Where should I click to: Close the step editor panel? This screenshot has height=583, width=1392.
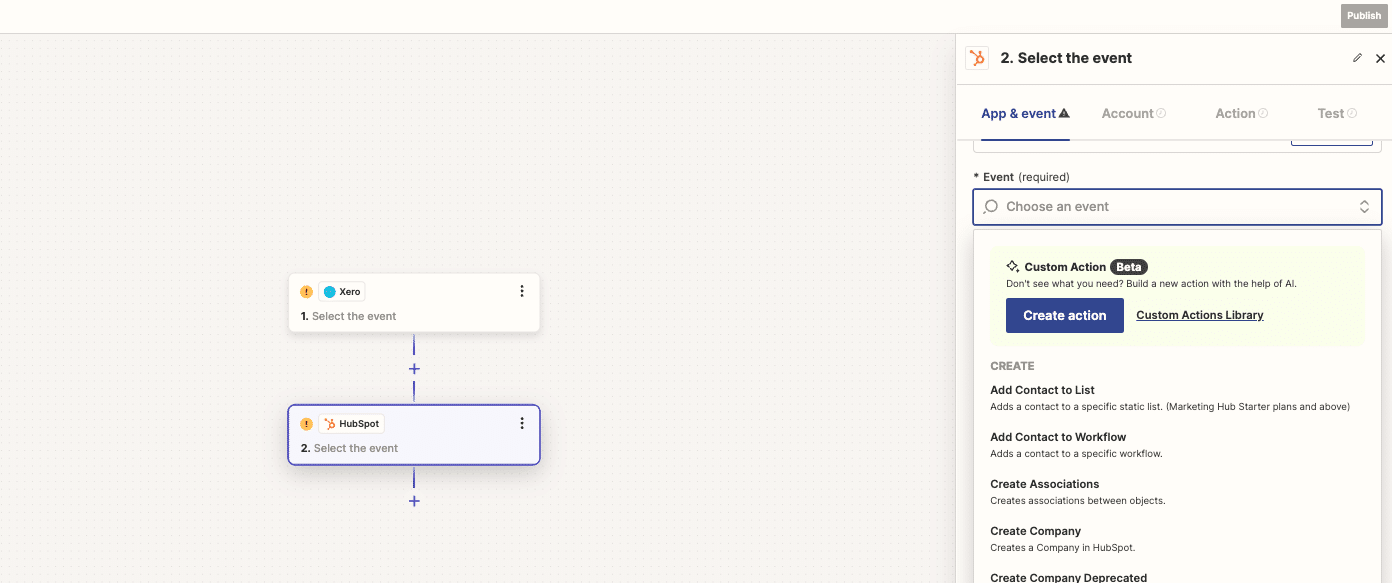(x=1380, y=58)
